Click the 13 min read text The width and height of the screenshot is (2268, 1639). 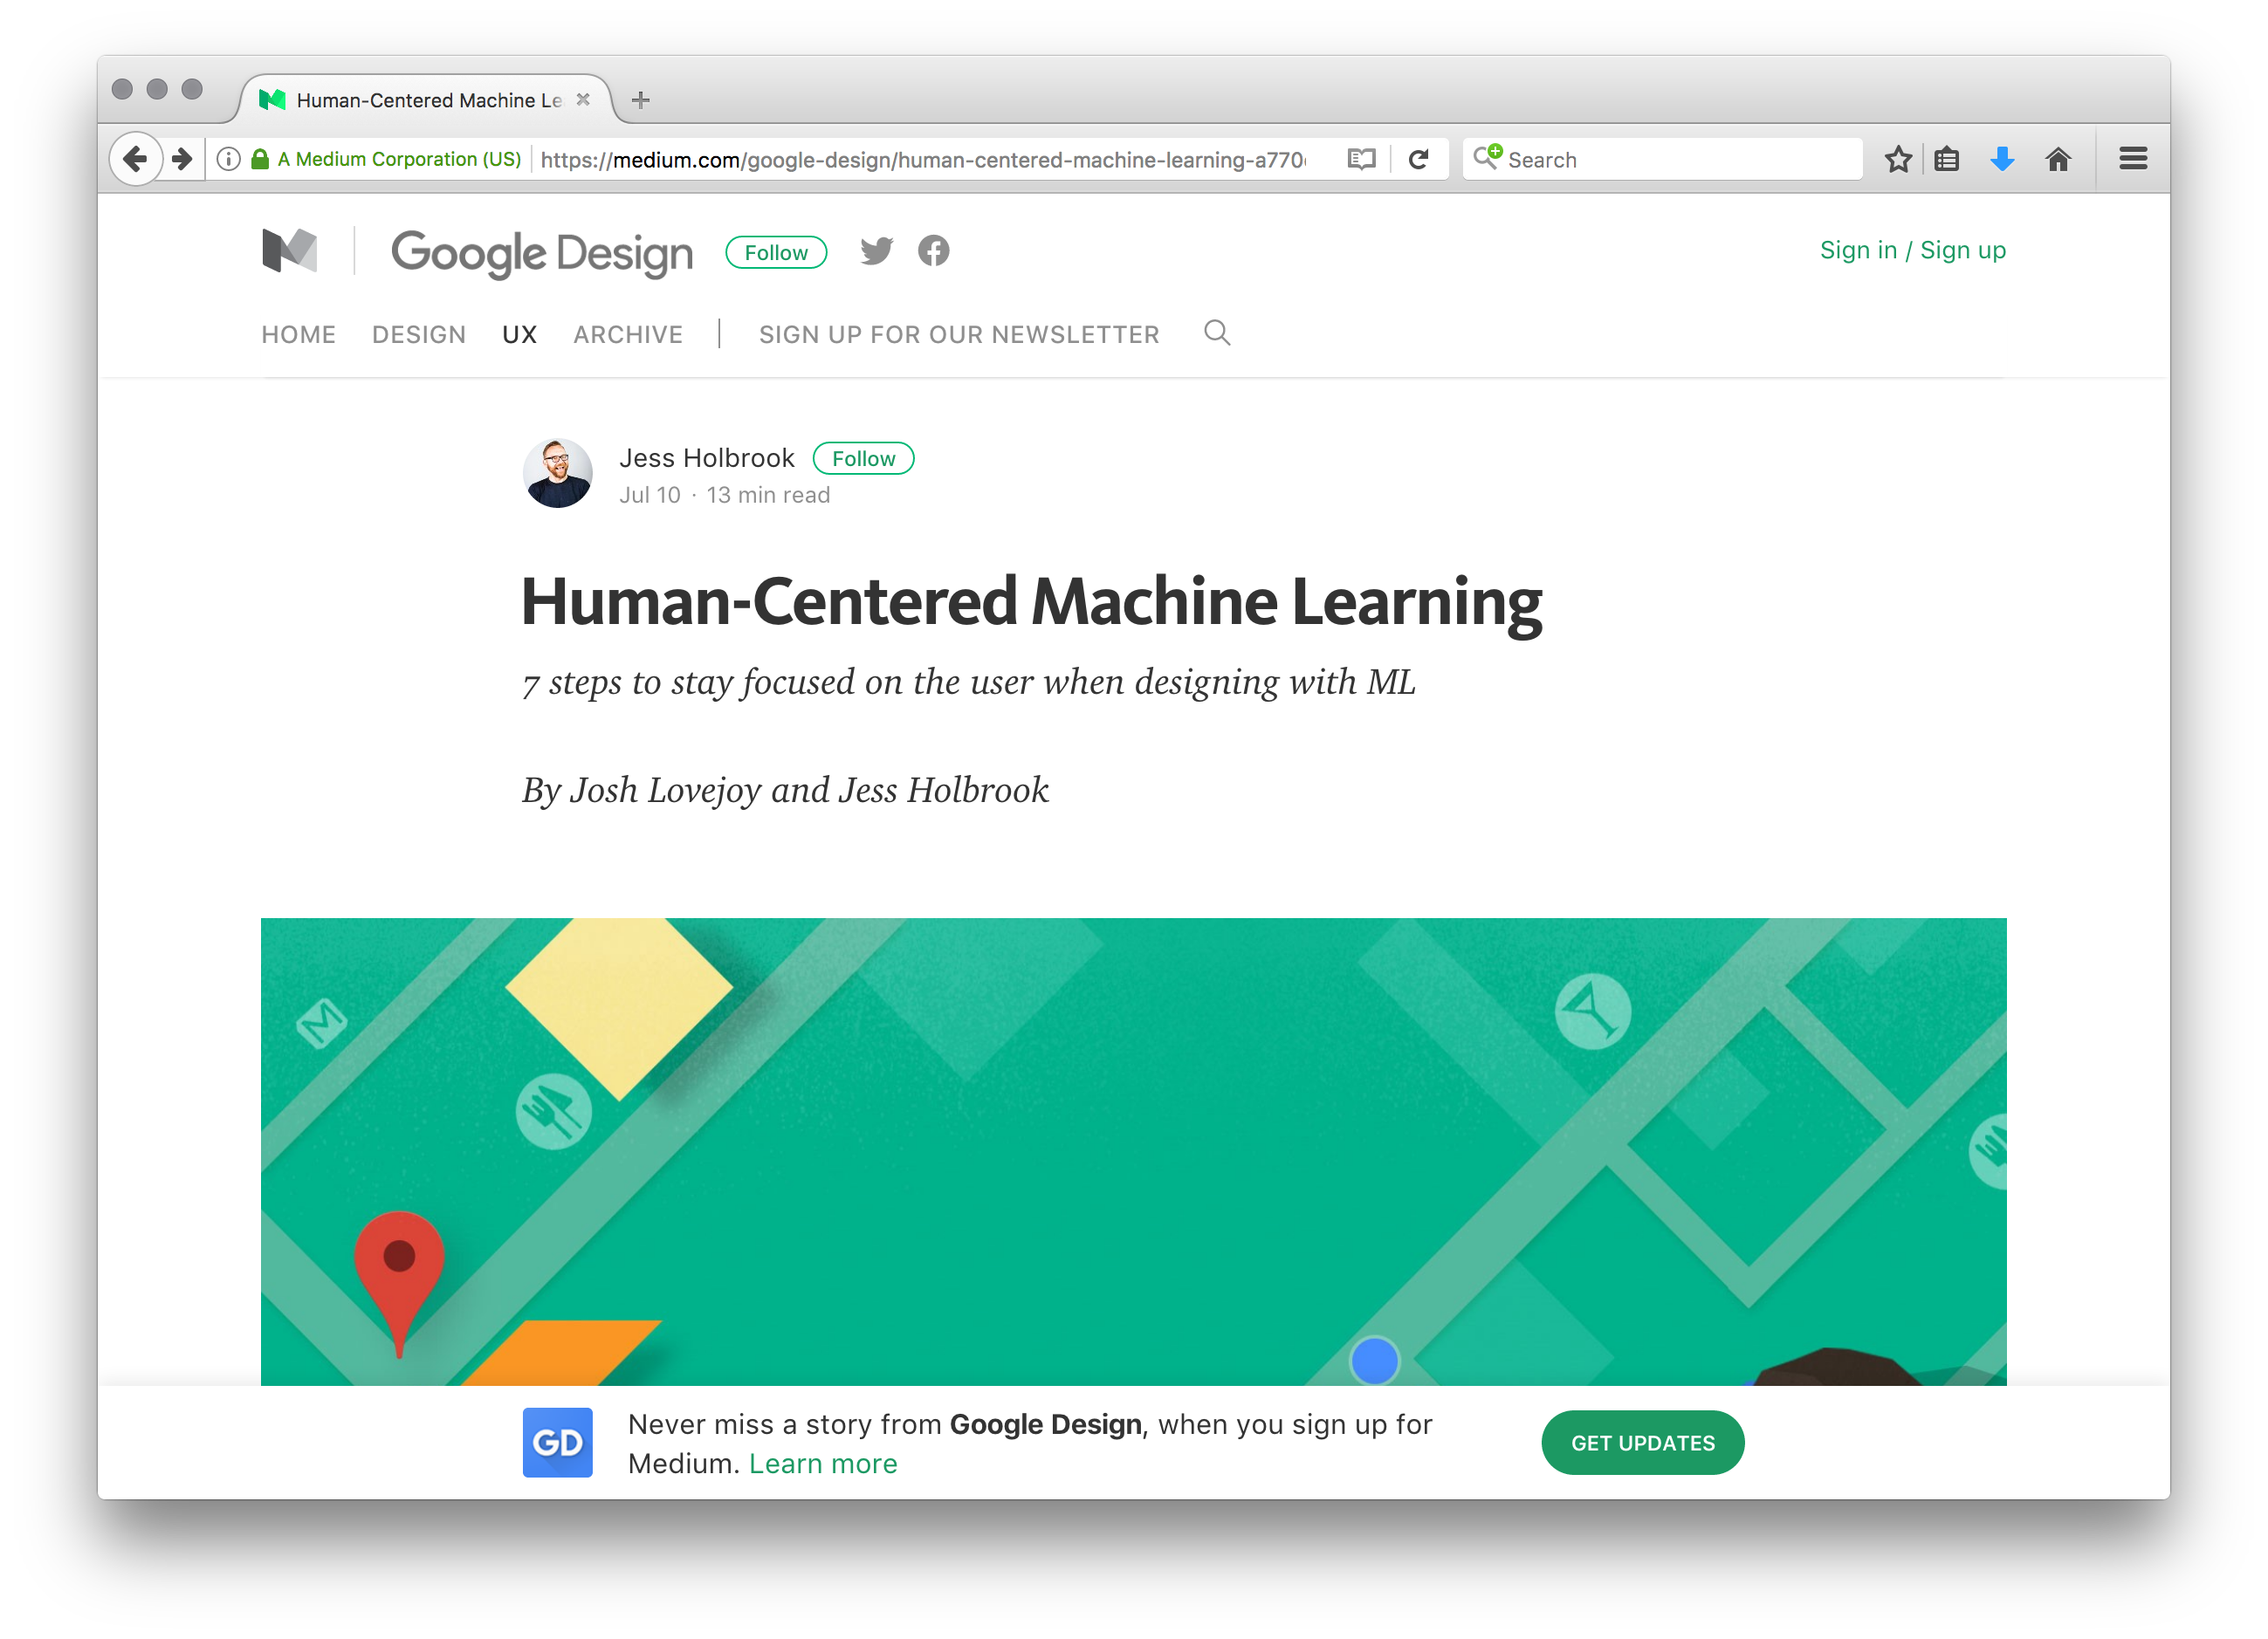tap(768, 495)
